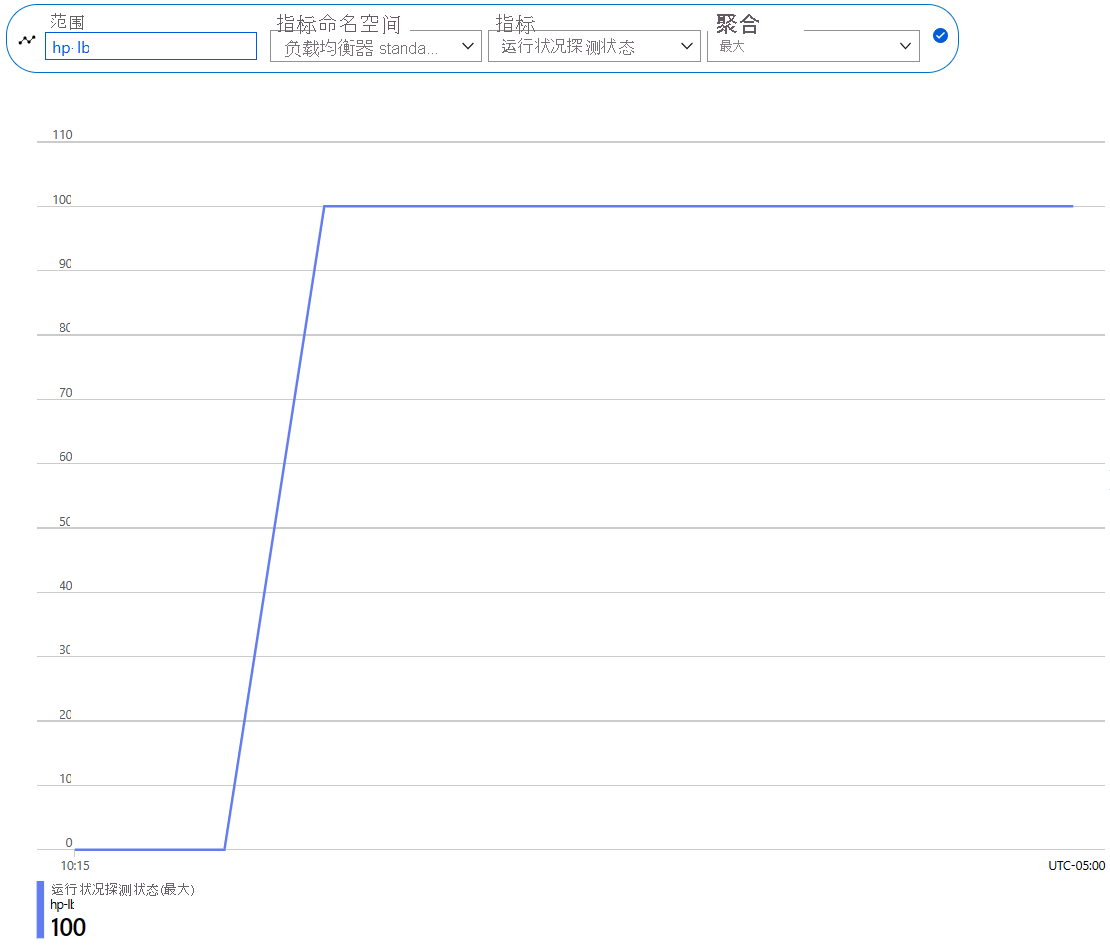Click the legend value 100
This screenshot has height=945, width=1110.
[x=68, y=927]
